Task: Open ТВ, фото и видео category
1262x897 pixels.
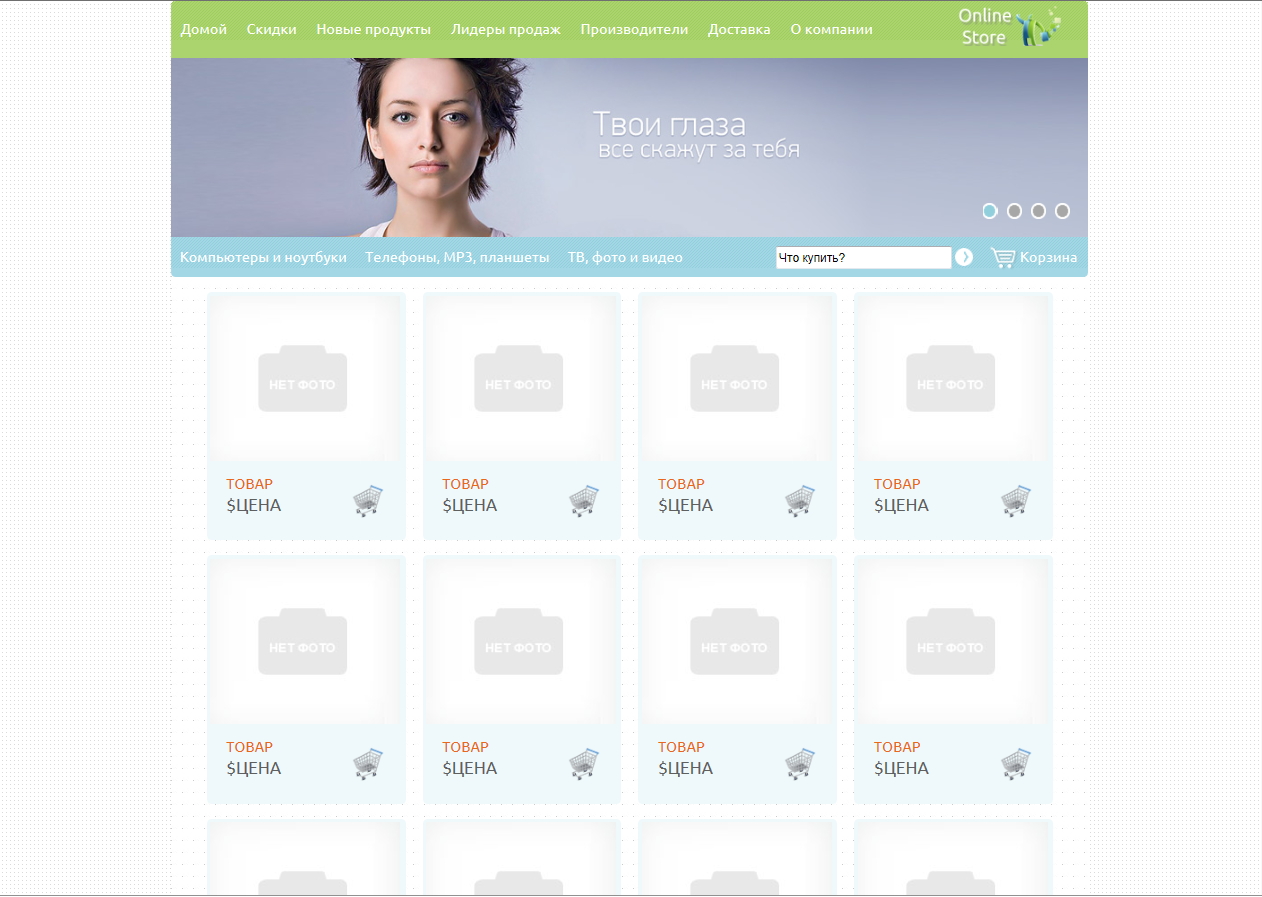Action: (x=625, y=257)
